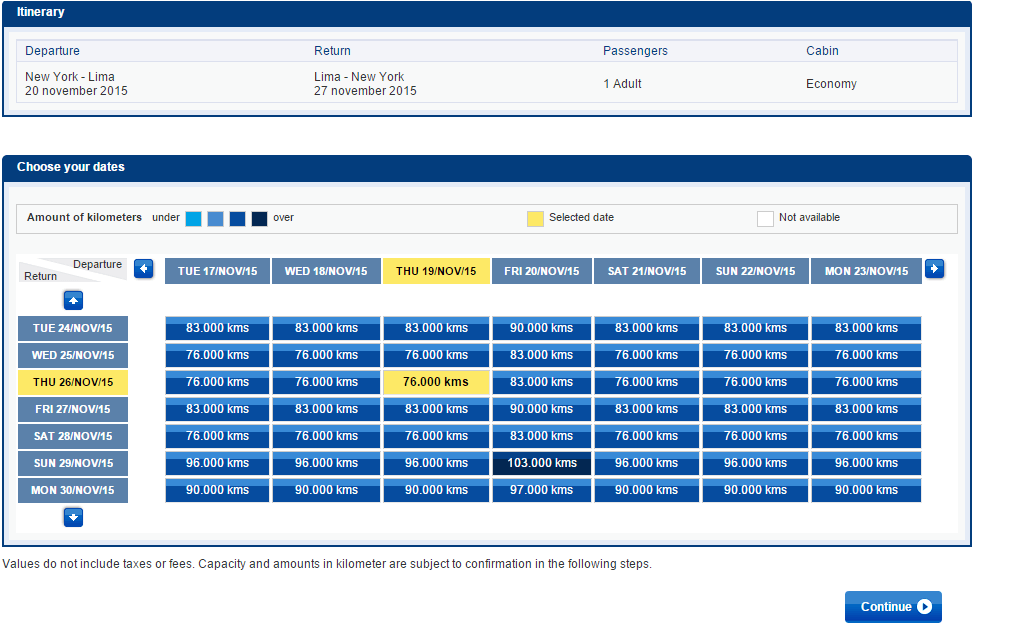Pick SAT 21 departure, SUN 29 return fare
This screenshot has width=1011, height=634.
click(647, 464)
